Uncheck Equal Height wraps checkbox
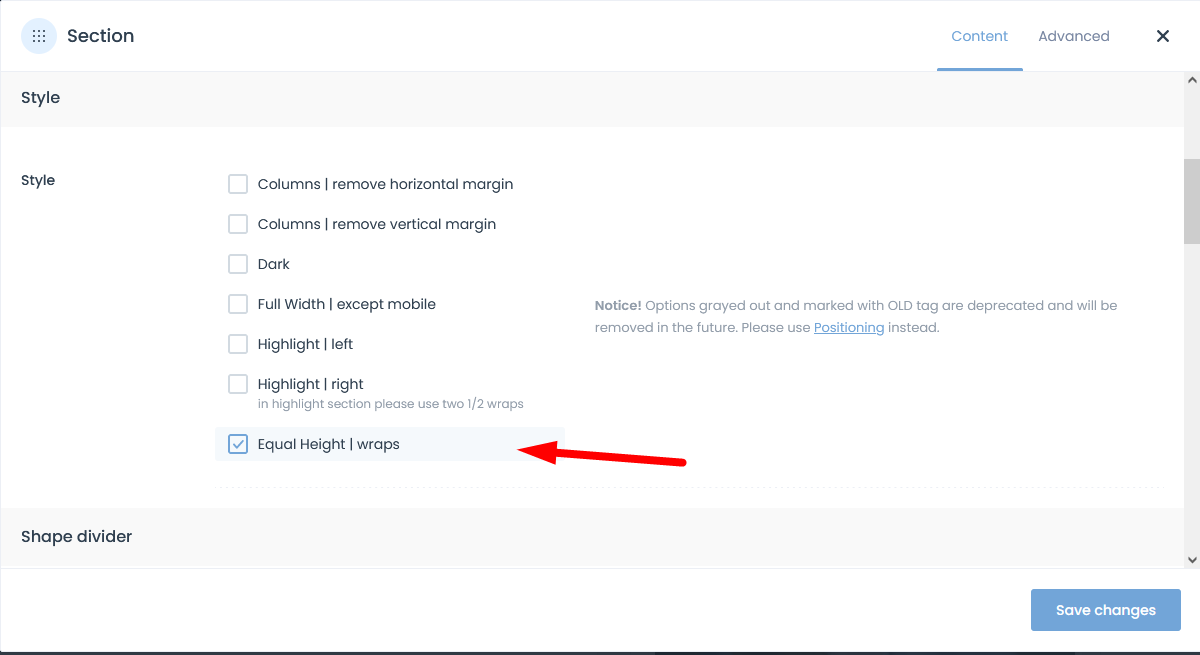The image size is (1200, 655). pos(238,444)
